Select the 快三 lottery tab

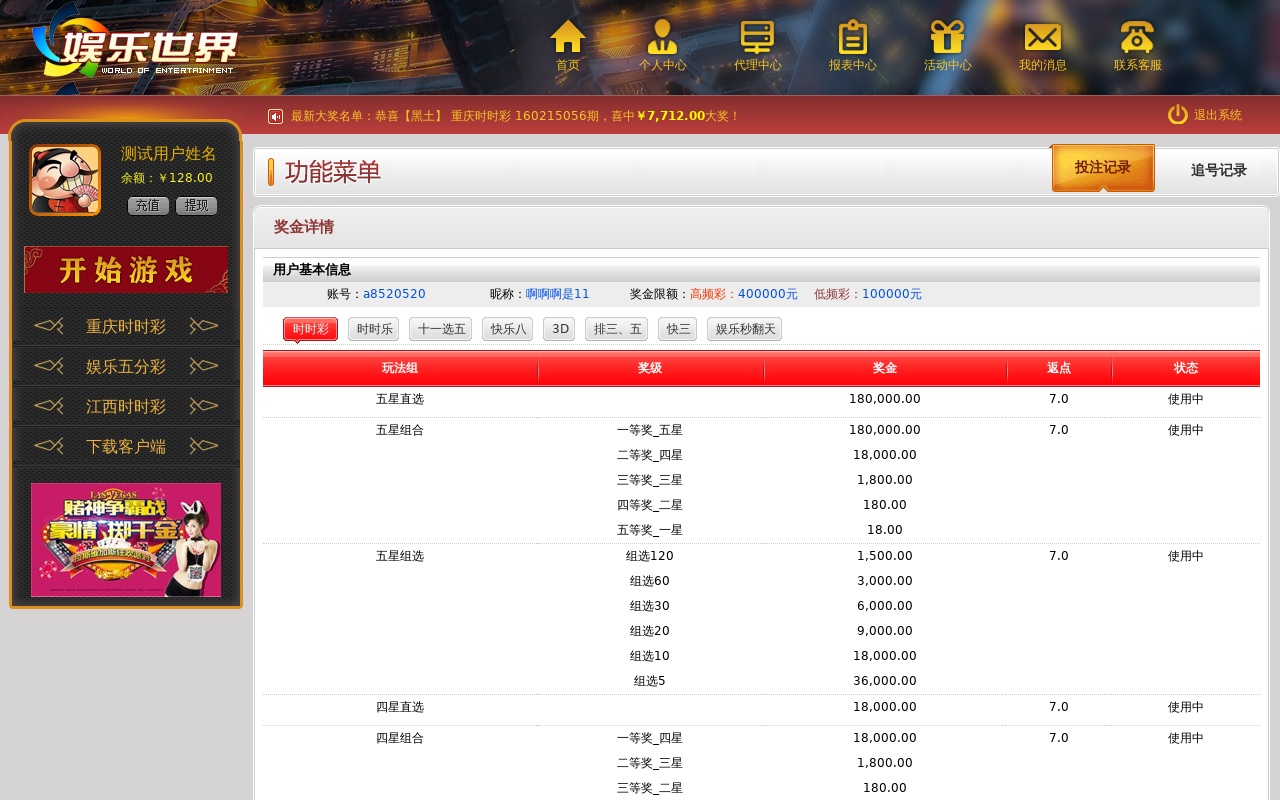point(678,329)
